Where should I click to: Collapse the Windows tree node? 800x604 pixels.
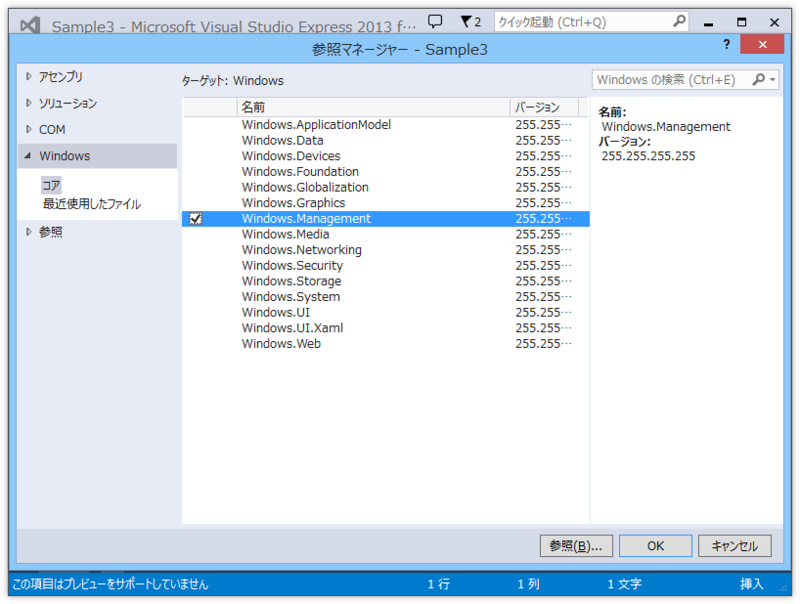pyautogui.click(x=28, y=156)
